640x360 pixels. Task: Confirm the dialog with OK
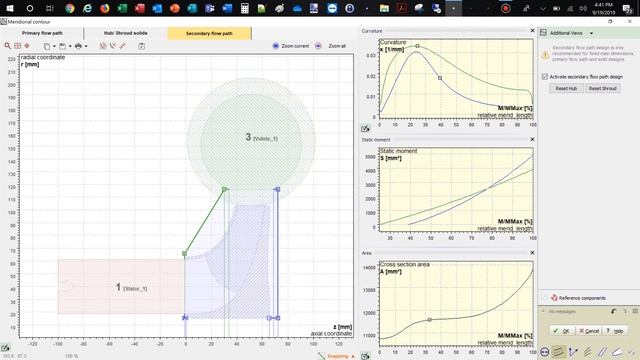tap(561, 331)
